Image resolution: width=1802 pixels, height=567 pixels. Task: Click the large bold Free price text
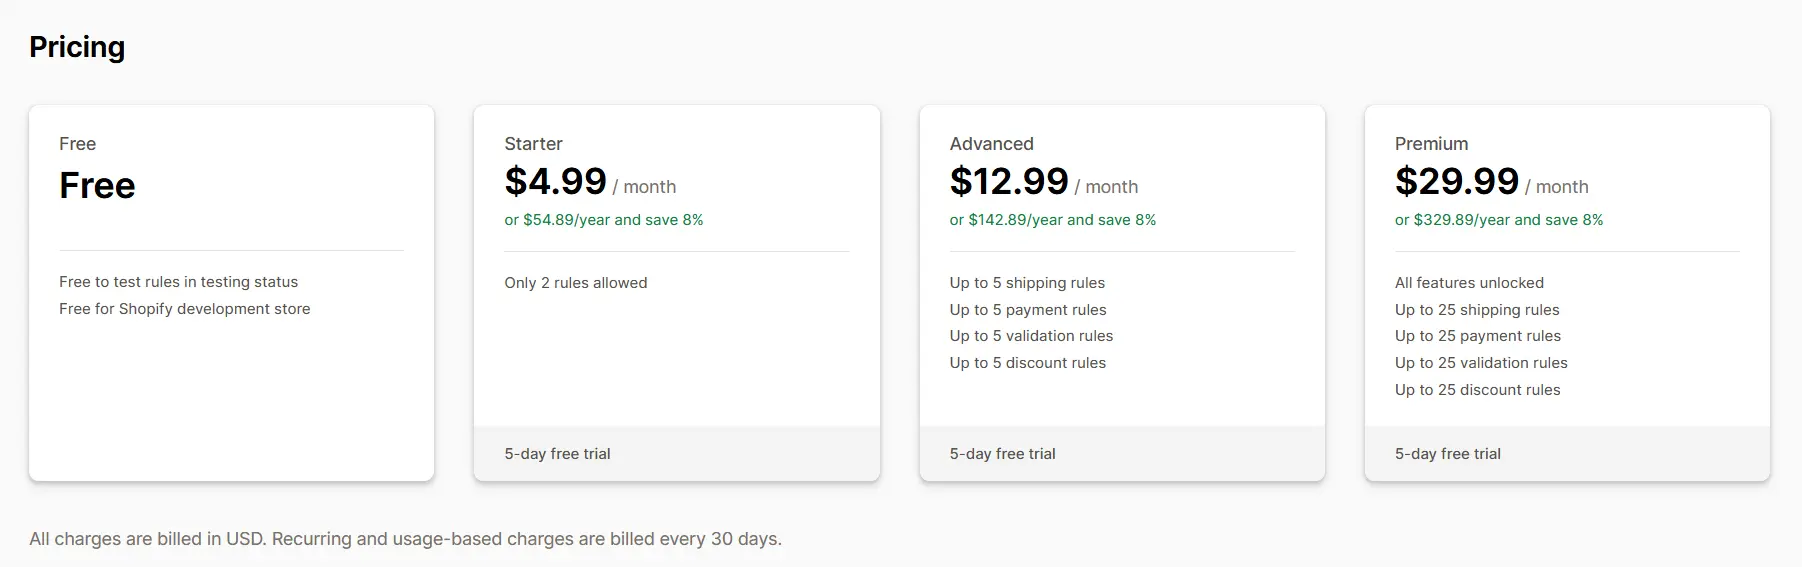point(97,186)
